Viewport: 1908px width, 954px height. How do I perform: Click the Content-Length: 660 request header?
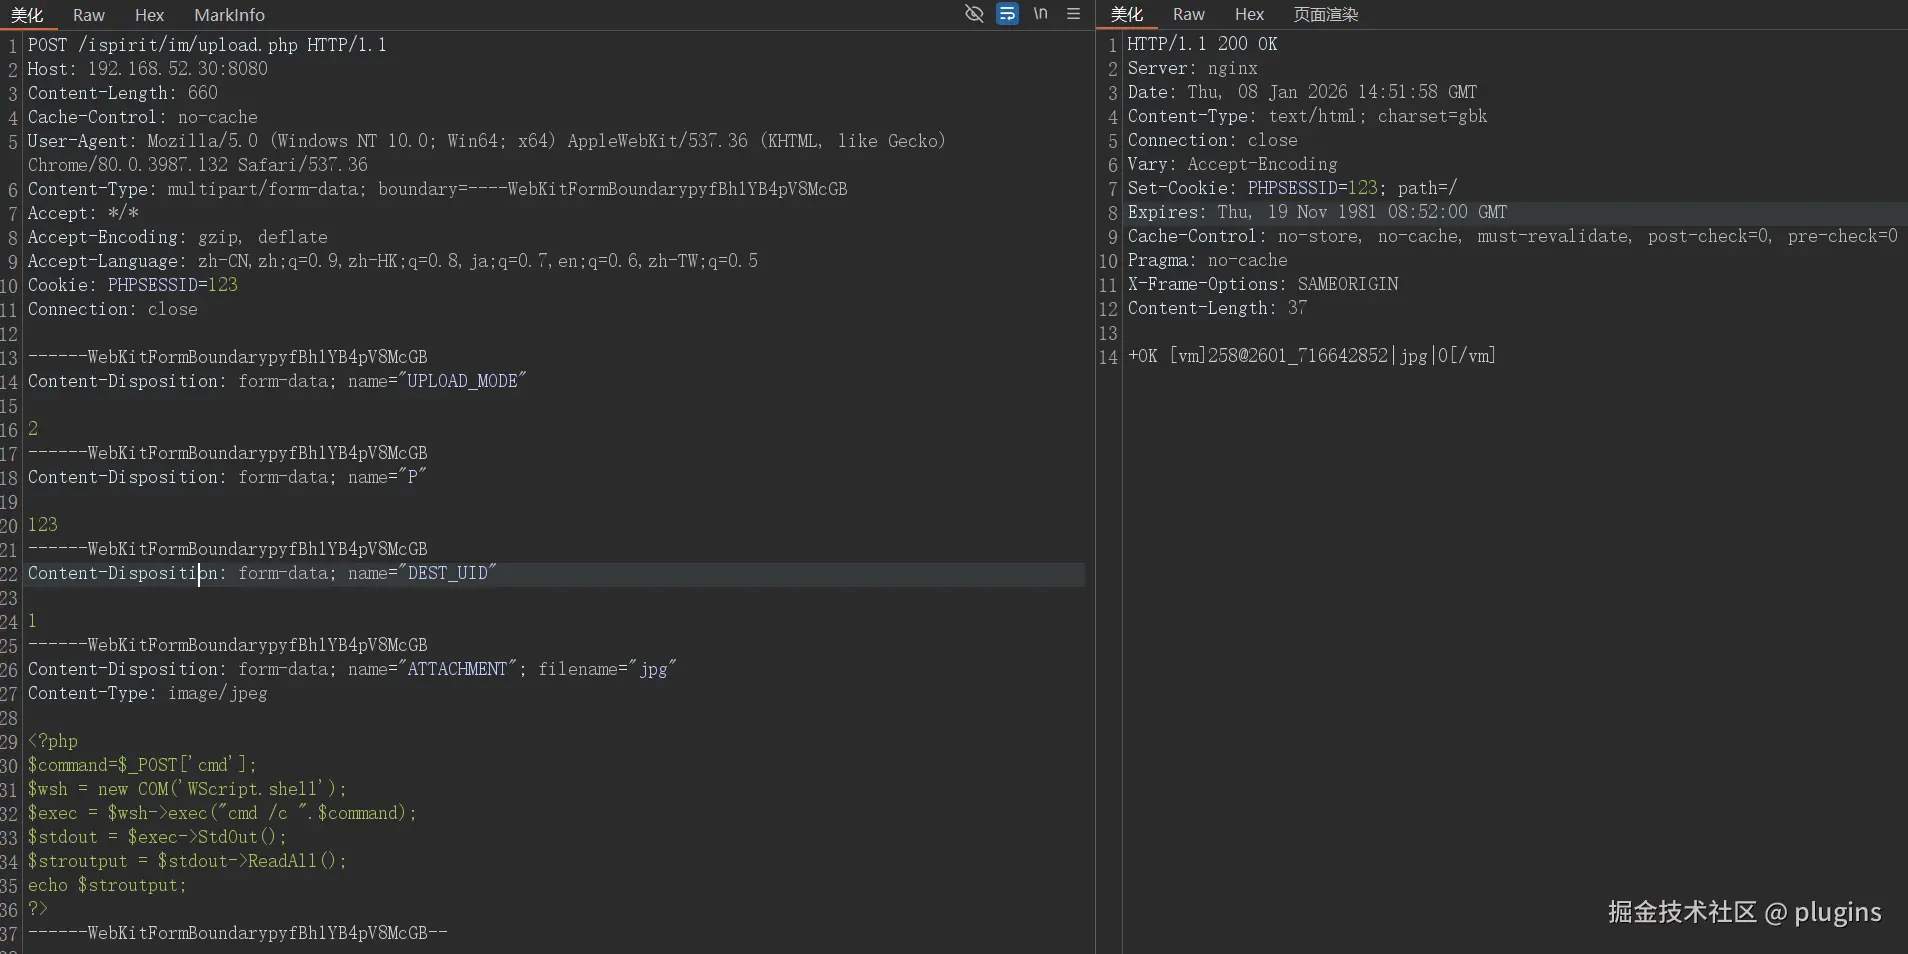123,93
